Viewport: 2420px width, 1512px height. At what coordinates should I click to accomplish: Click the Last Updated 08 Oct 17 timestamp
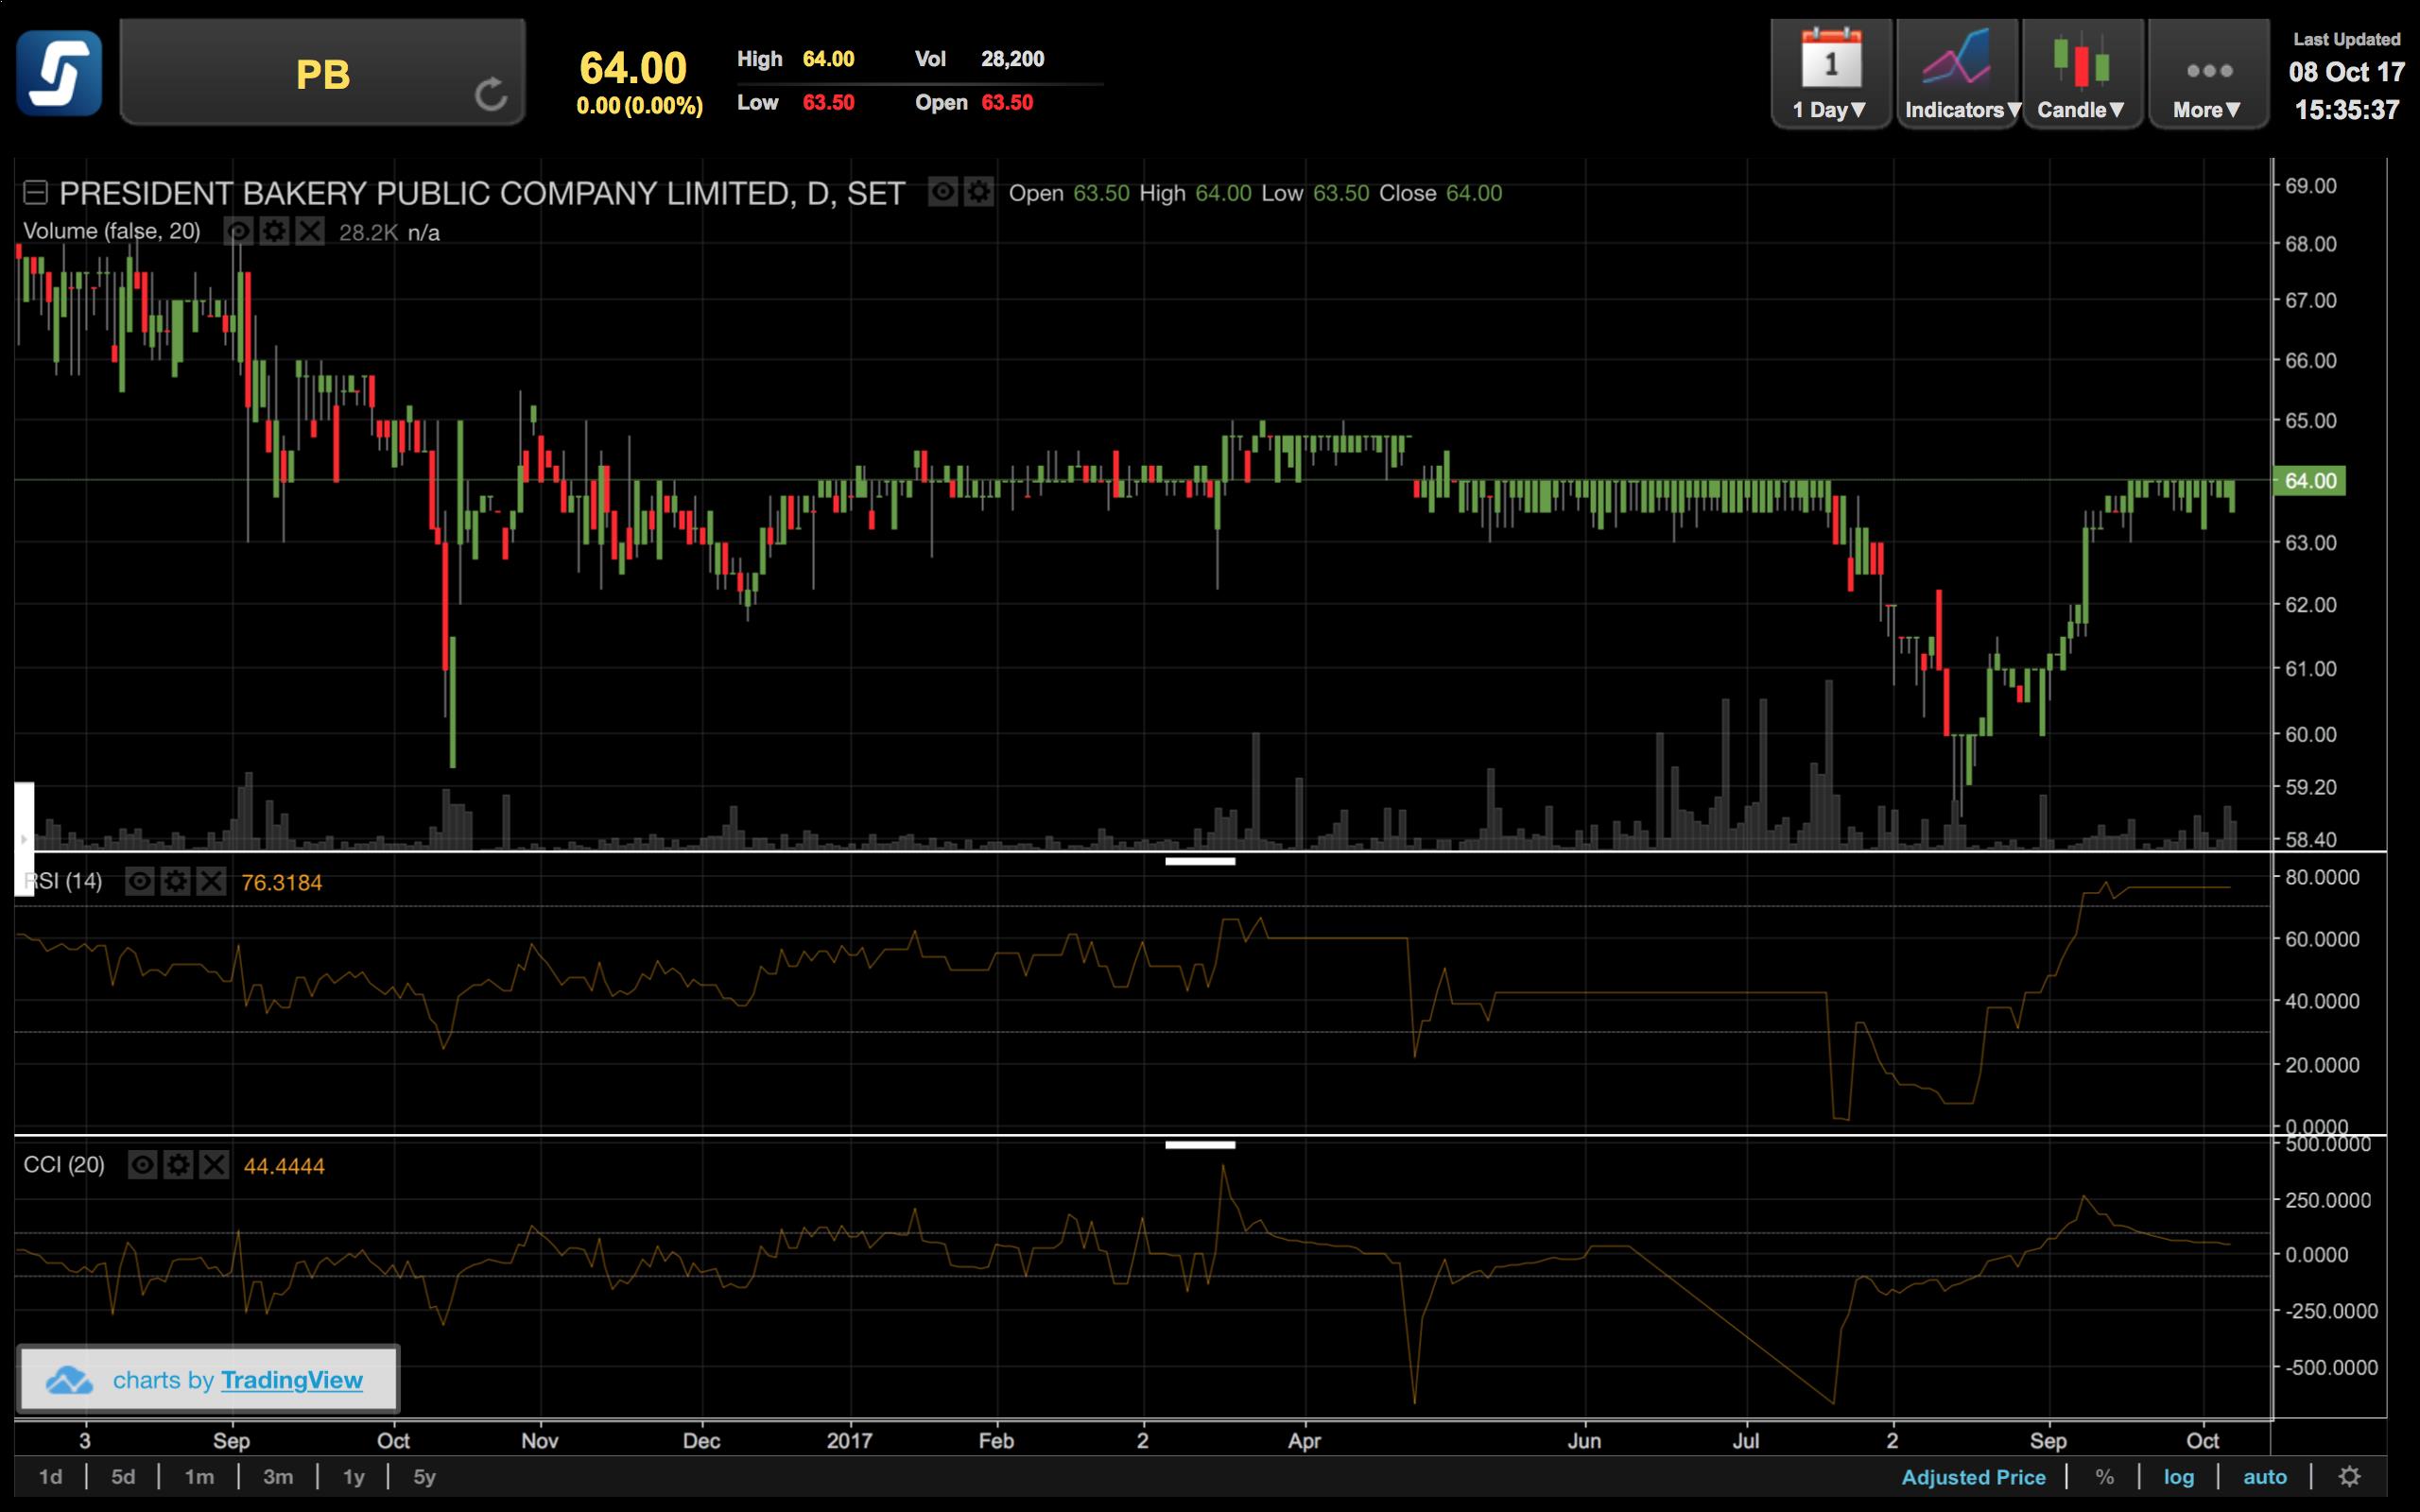click(2347, 74)
